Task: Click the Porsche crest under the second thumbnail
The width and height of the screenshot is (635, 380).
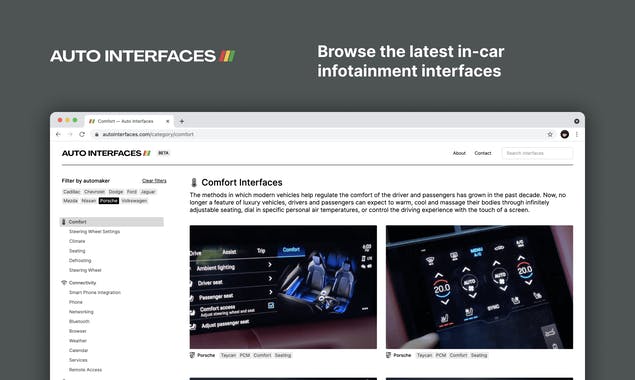Action: [x=388, y=355]
